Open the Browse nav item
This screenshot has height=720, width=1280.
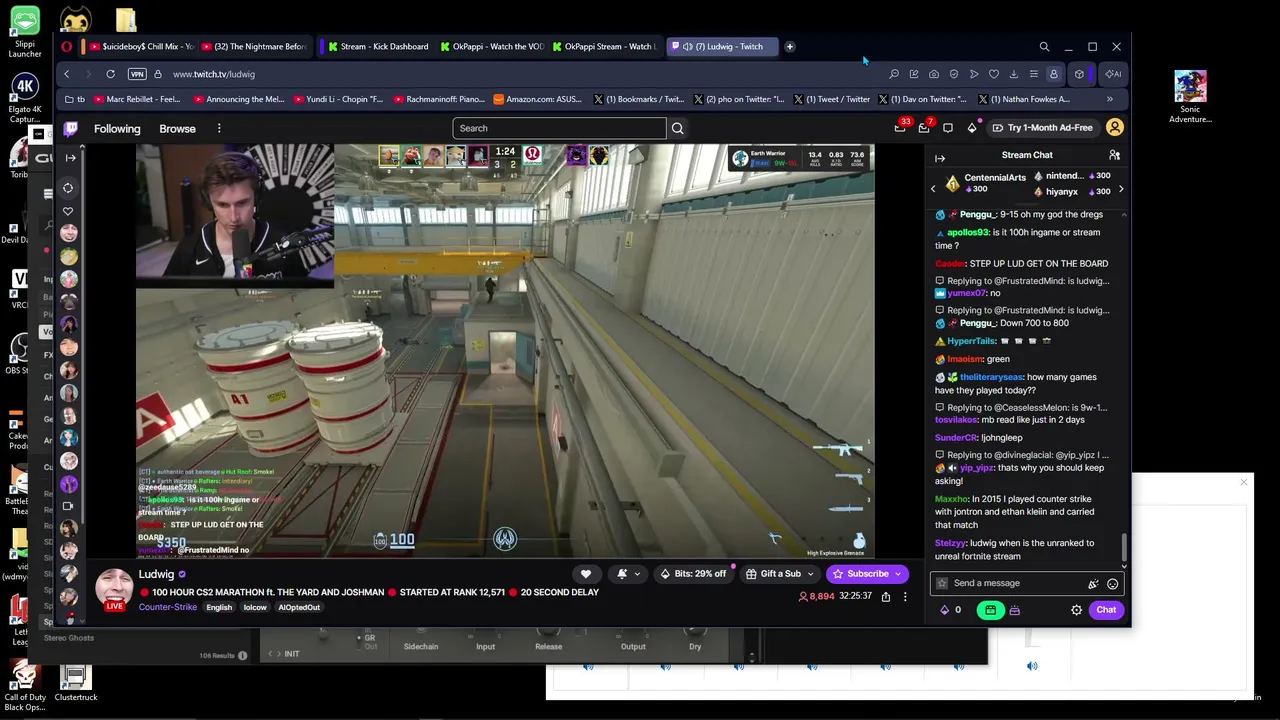(177, 128)
